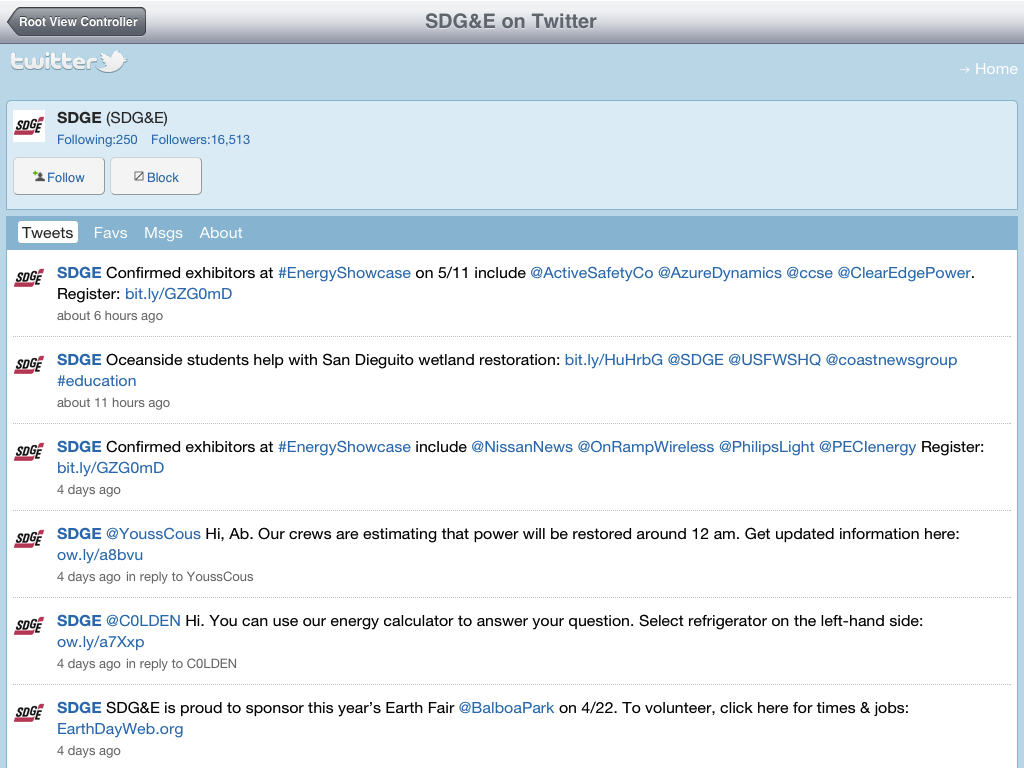The image size is (1024, 768).
Task: Click SDGE username on the Earth Fair tweet
Action: 79,707
